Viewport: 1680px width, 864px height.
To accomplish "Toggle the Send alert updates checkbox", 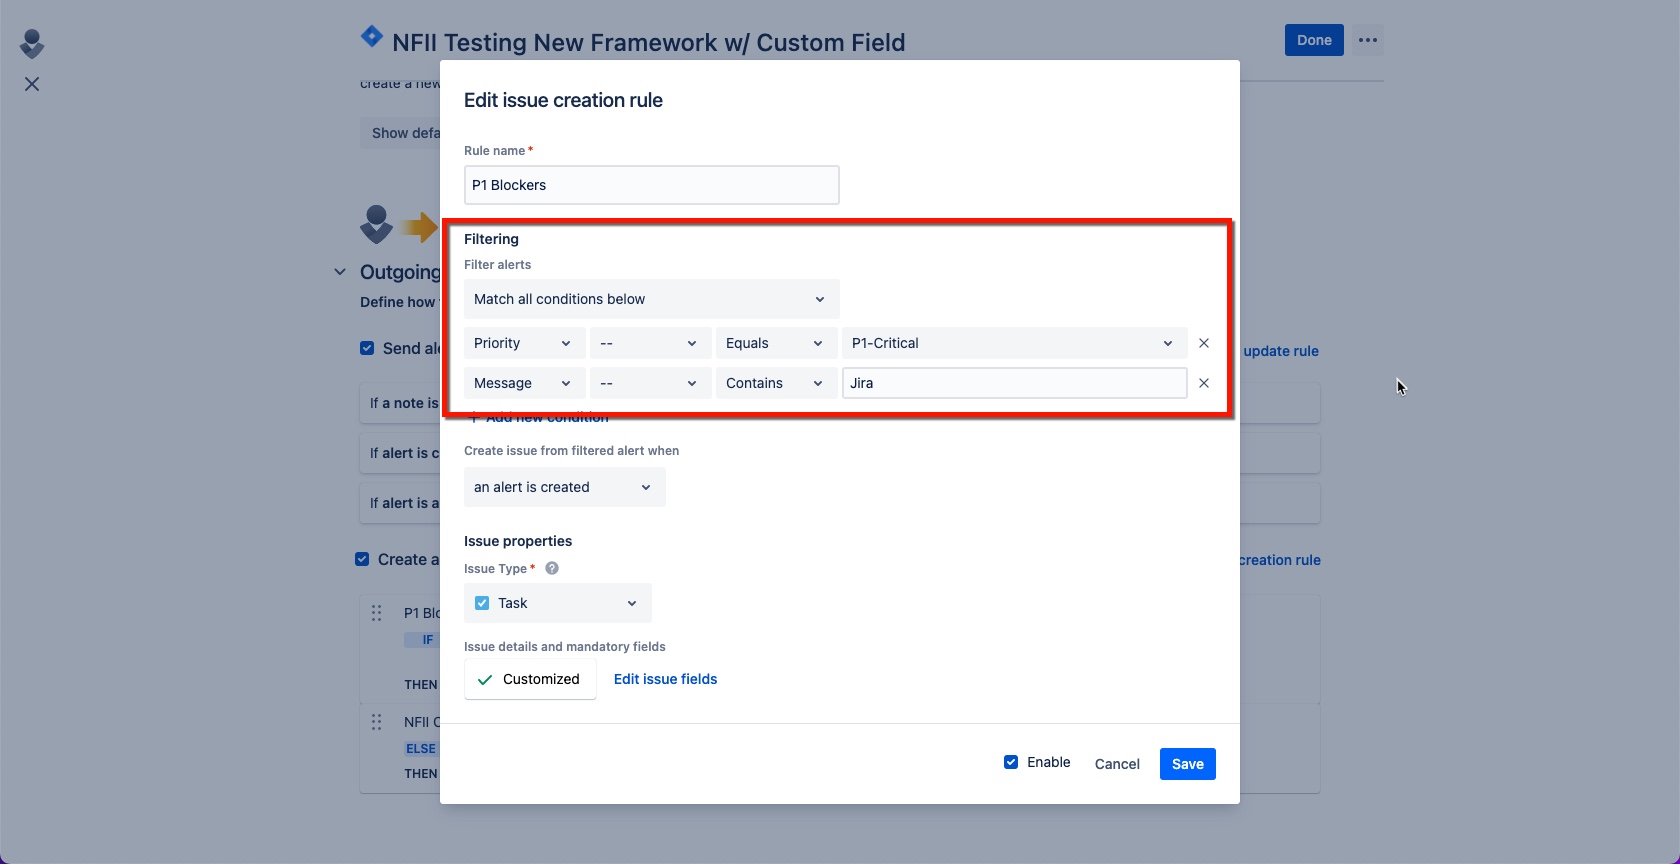I will pos(367,348).
